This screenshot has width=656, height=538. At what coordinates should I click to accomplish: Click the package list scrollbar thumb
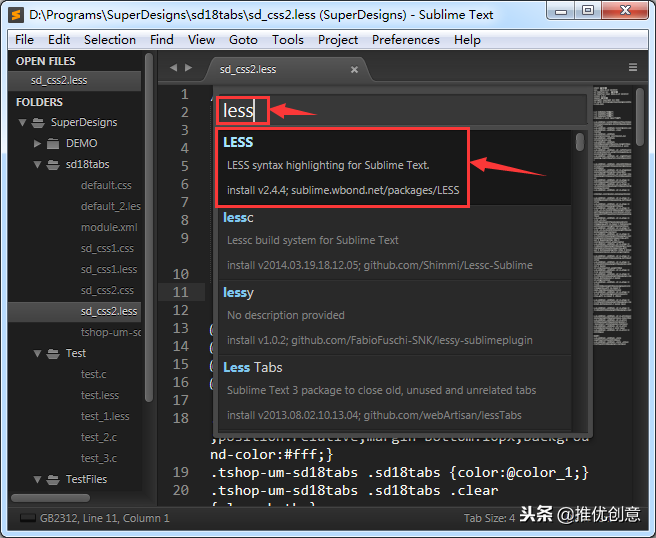[x=579, y=142]
